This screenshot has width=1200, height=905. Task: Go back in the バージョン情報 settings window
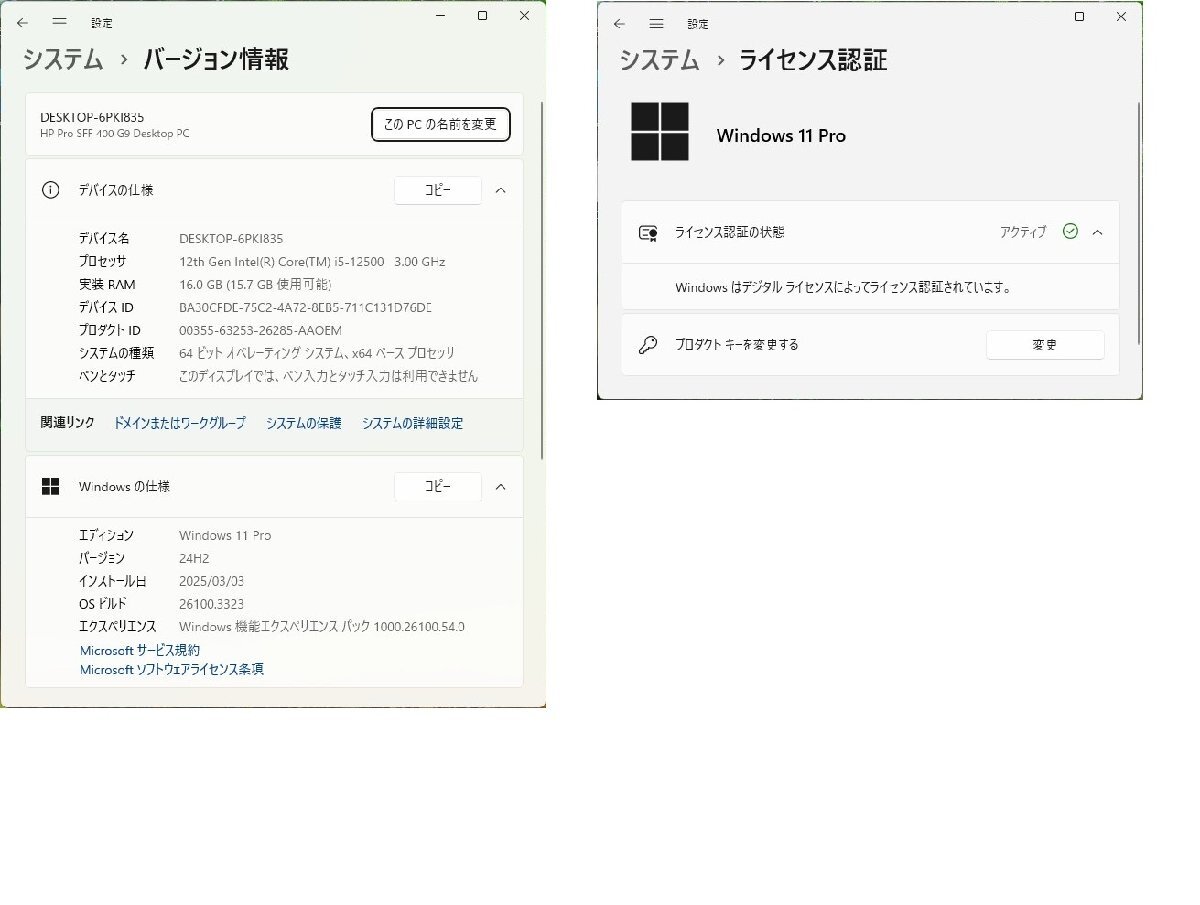23,21
